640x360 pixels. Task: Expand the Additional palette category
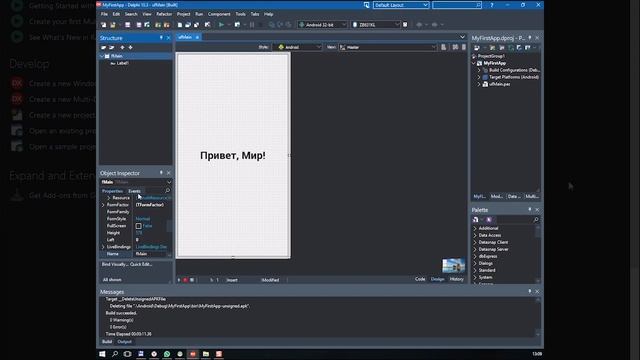pyautogui.click(x=475, y=228)
